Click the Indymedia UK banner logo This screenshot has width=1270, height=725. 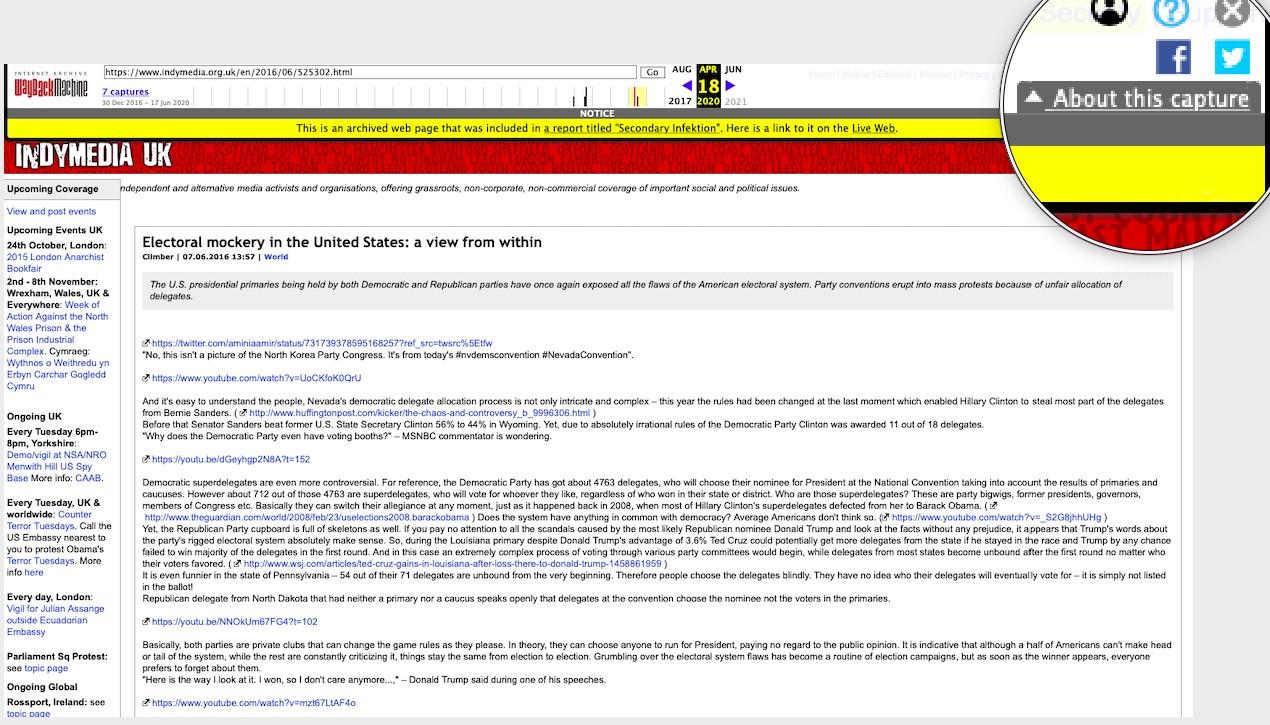click(93, 155)
